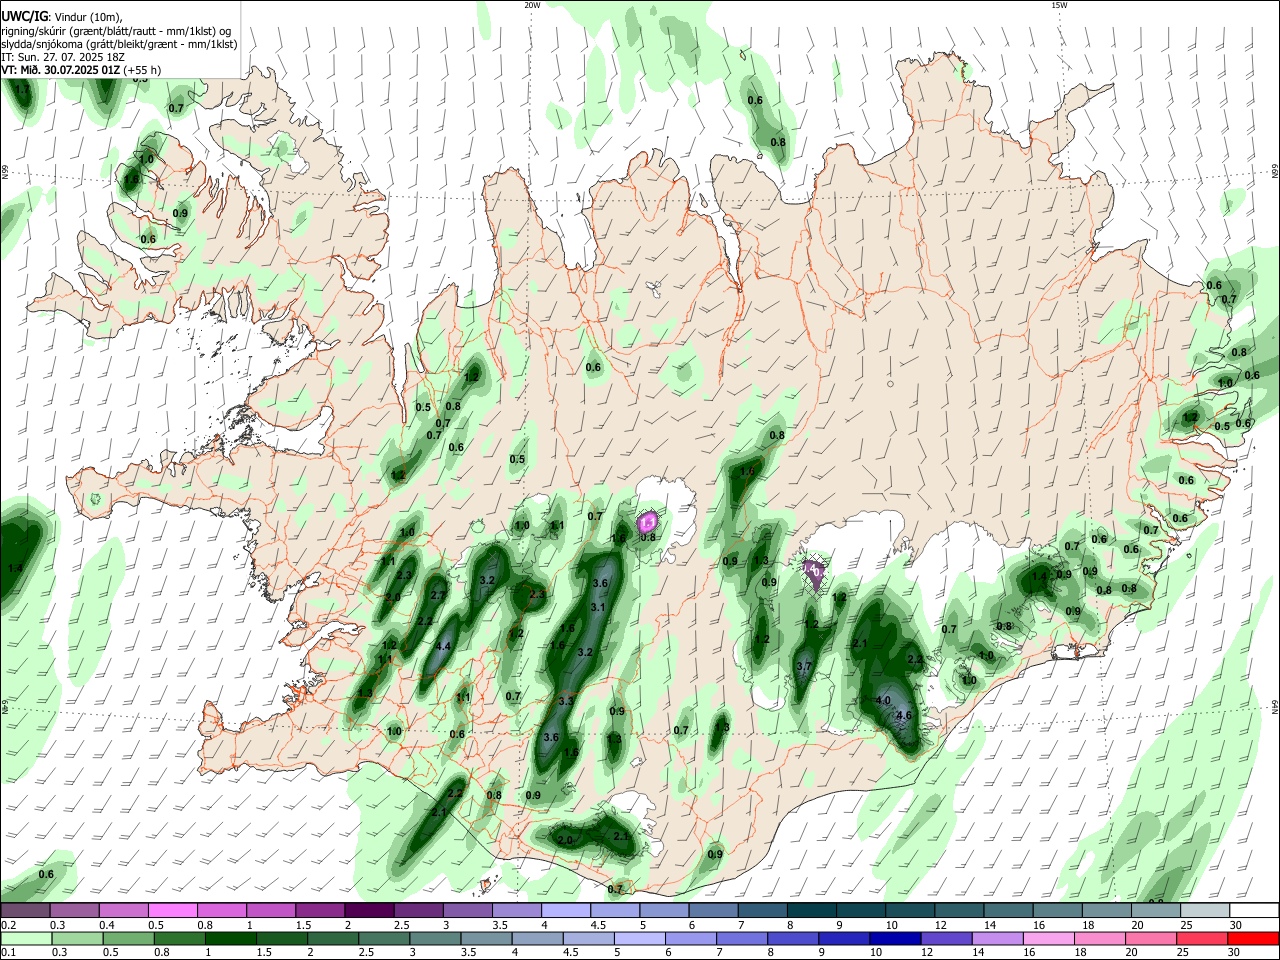Select the bright pink 0.5–0.8 snow legend swatch

[172, 910]
